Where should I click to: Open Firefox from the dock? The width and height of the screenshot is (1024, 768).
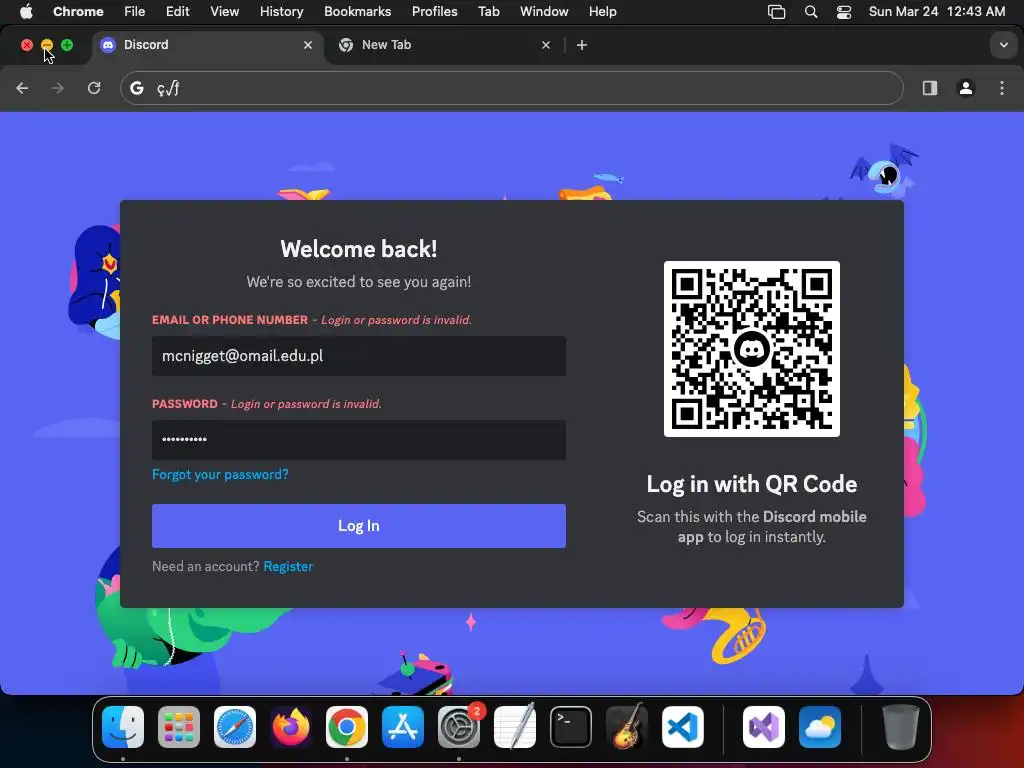pyautogui.click(x=291, y=727)
